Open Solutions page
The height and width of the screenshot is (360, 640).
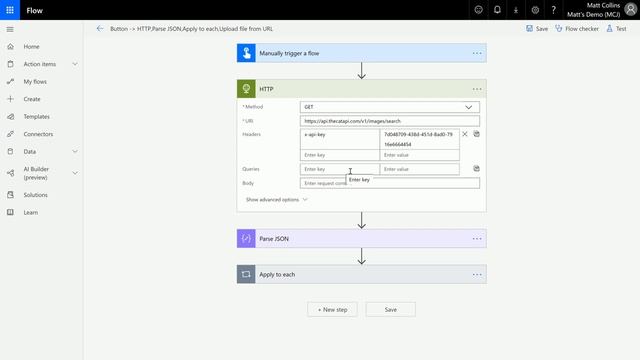(x=36, y=195)
